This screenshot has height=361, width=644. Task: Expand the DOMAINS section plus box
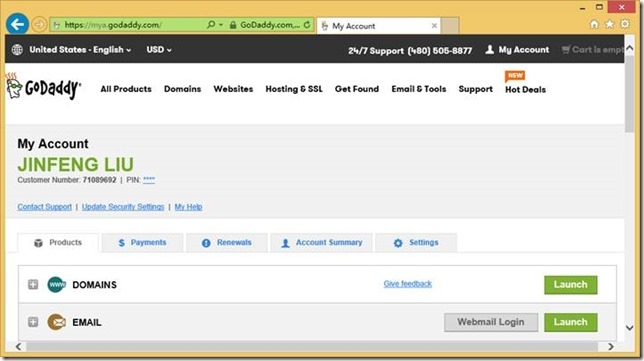click(x=33, y=284)
